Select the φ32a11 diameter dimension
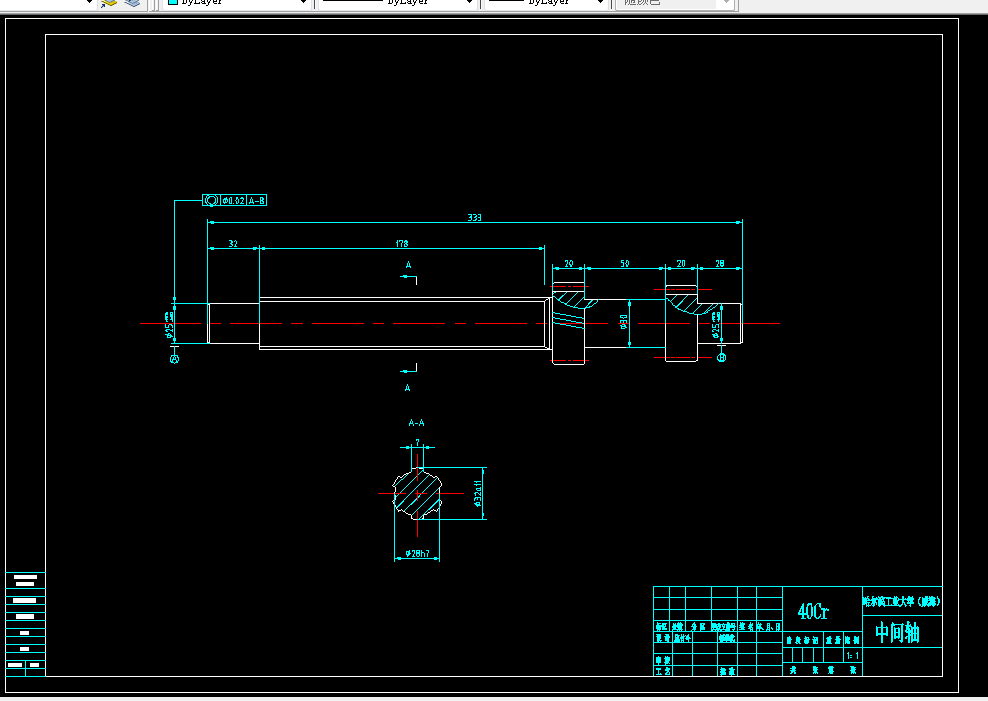This screenshot has height=701, width=988. [478, 494]
